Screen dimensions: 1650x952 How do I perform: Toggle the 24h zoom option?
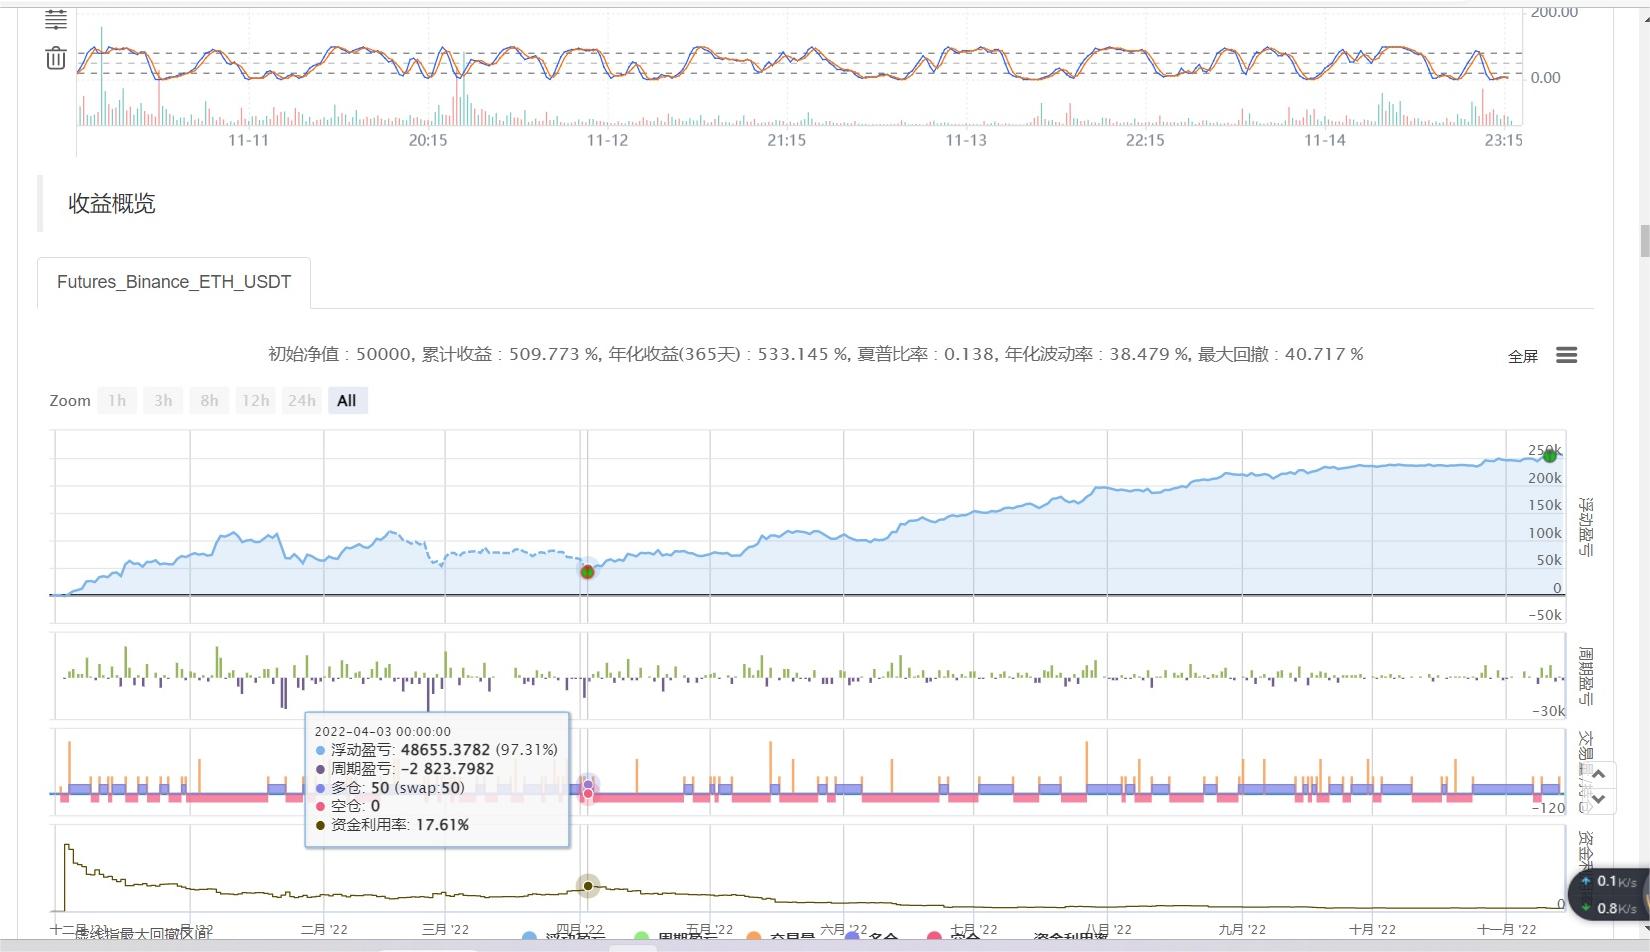pyautogui.click(x=301, y=400)
